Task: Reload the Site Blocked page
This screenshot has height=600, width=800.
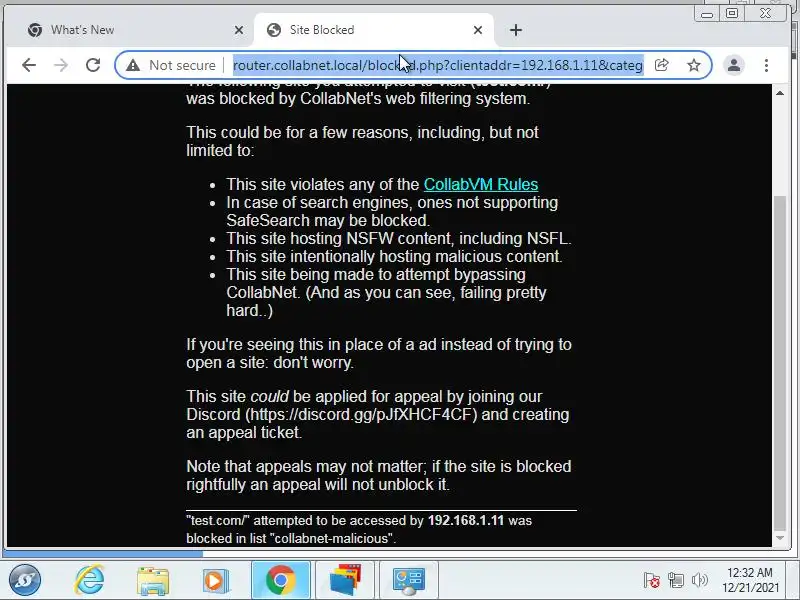Action: (x=93, y=65)
